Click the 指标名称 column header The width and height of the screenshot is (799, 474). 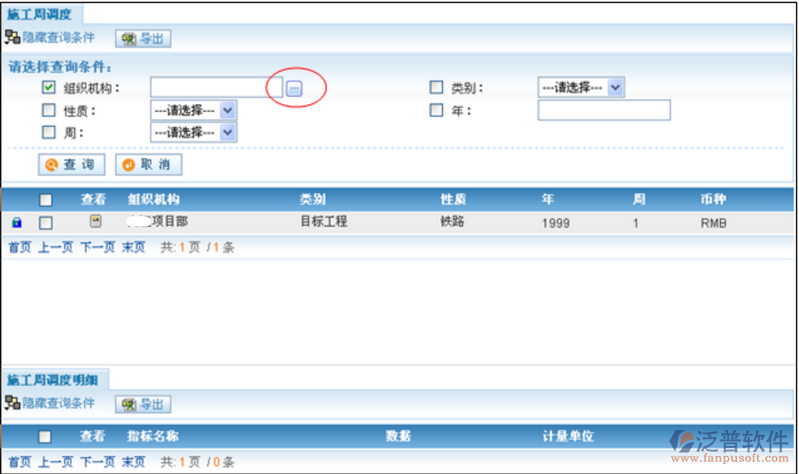tap(153, 436)
